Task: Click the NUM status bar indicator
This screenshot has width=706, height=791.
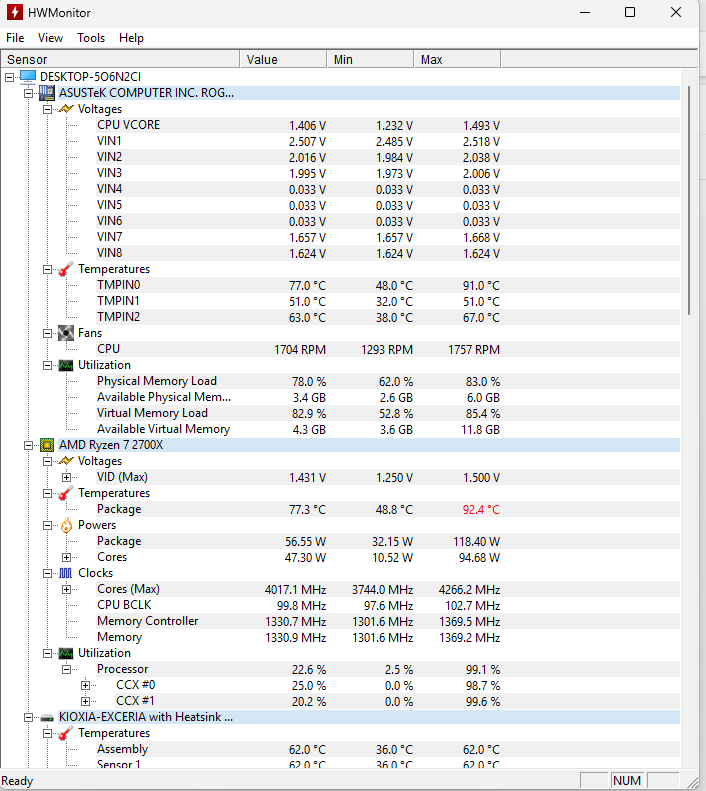Action: tap(627, 780)
